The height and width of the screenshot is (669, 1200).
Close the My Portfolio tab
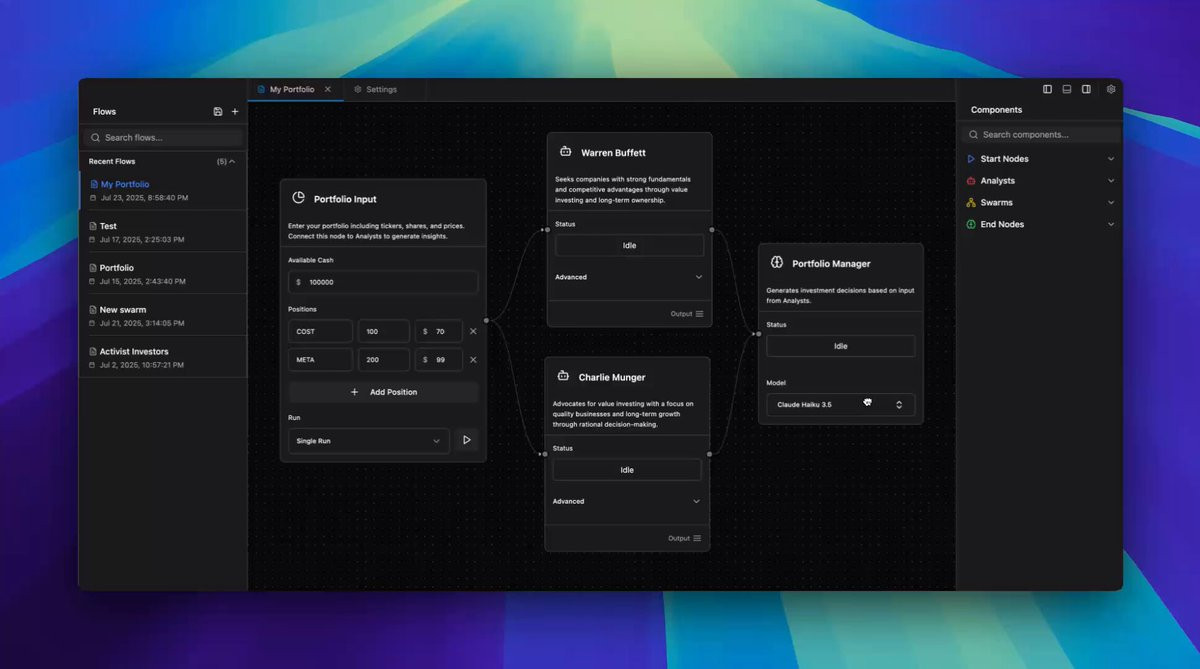[x=327, y=89]
